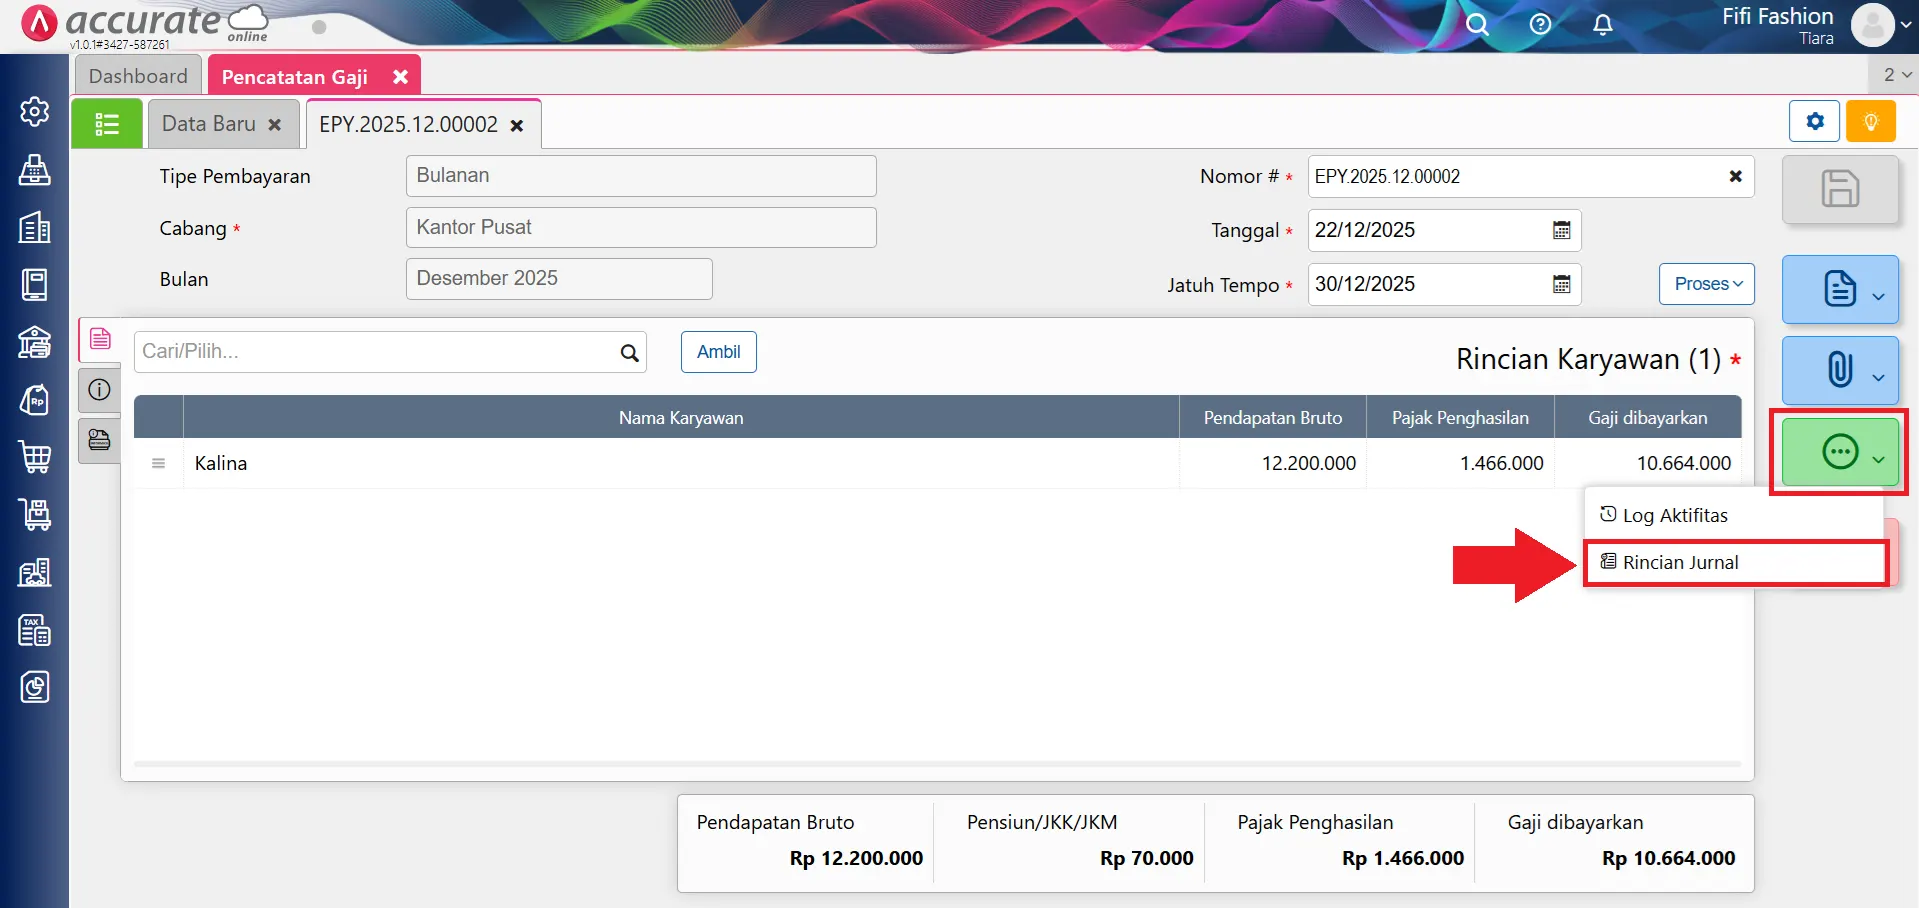Screen dimensions: 1919x908
Task: Click the help question mark icon
Action: 1540,25
